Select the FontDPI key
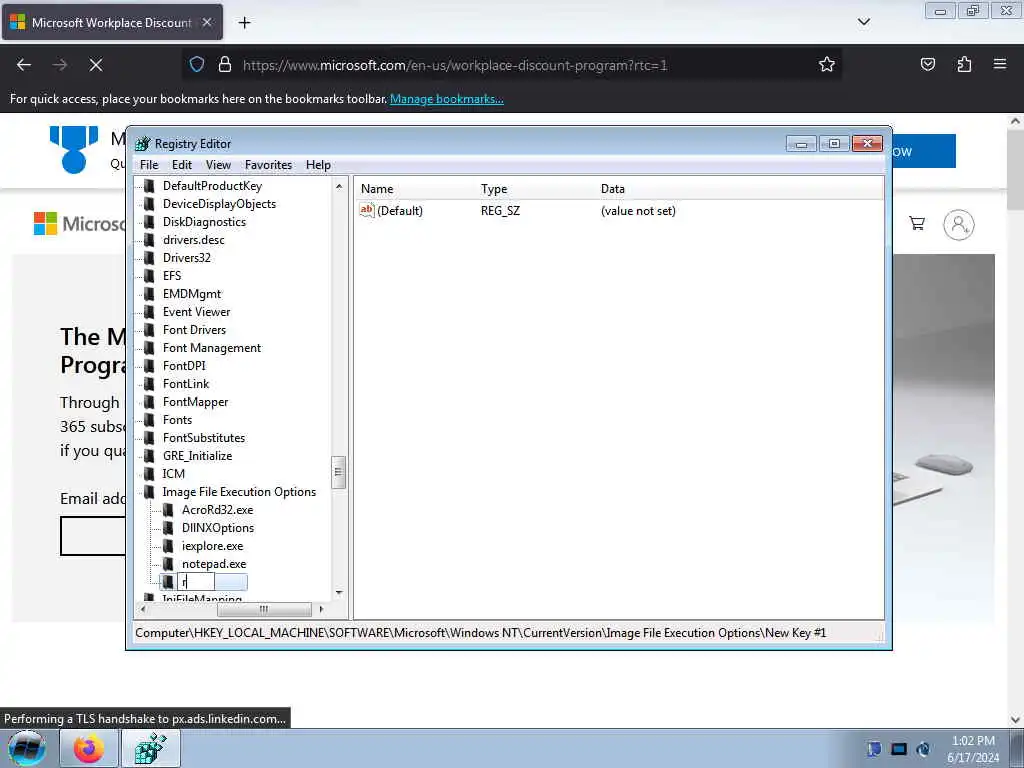The image size is (1024, 768). (184, 366)
